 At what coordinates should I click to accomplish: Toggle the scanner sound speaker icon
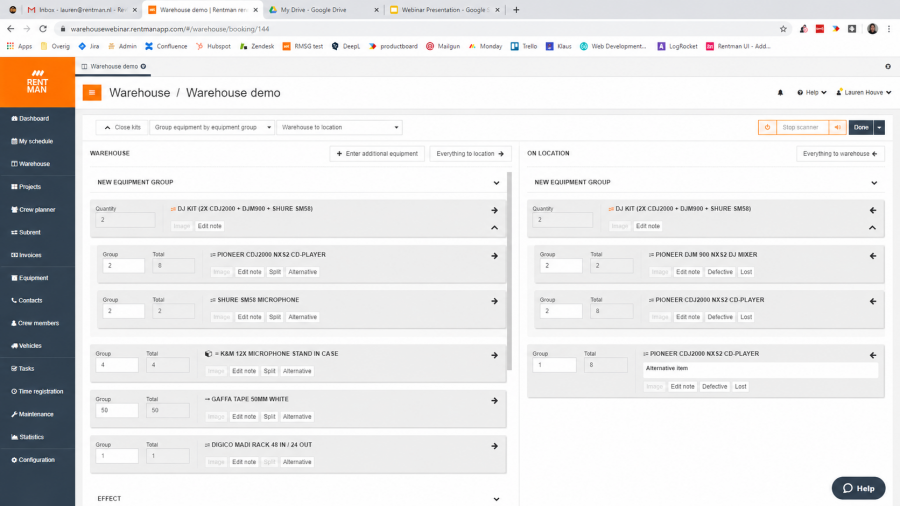(837, 127)
